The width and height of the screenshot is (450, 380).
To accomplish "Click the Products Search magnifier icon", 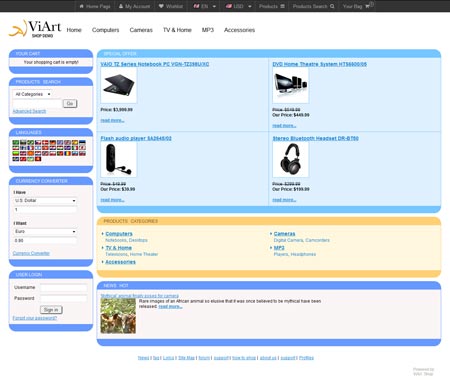I will [332, 6].
